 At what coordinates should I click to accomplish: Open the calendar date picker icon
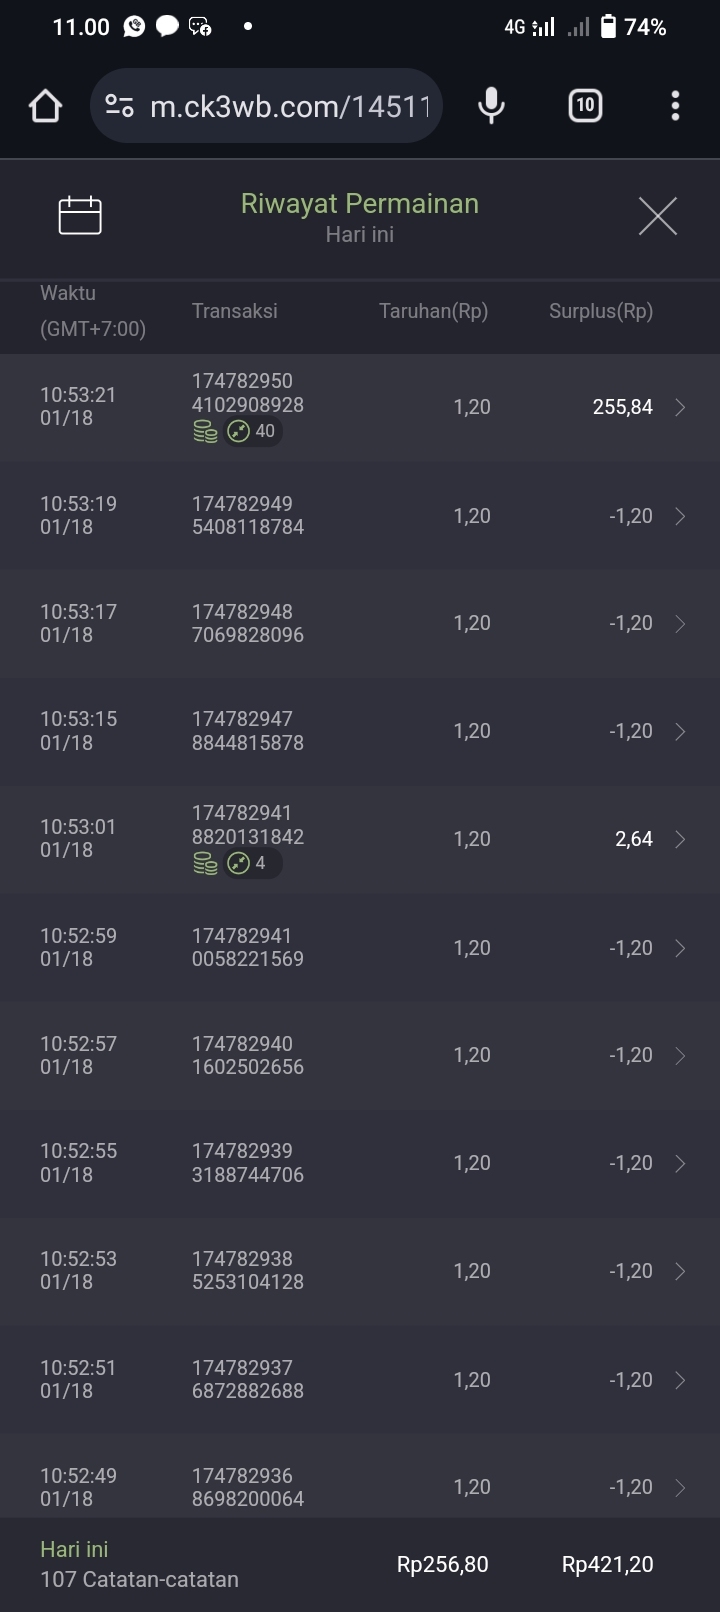pos(80,215)
